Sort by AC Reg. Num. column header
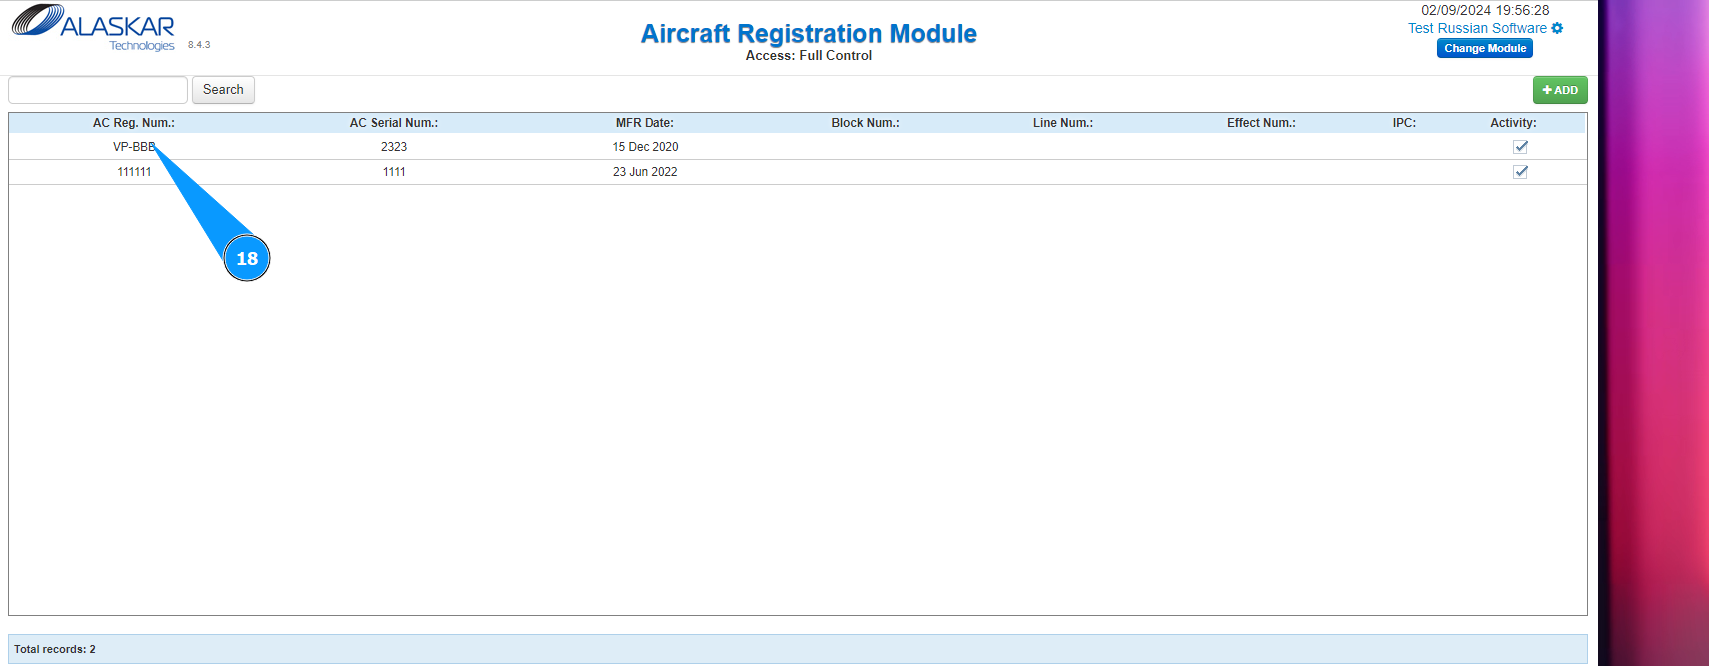 point(134,123)
